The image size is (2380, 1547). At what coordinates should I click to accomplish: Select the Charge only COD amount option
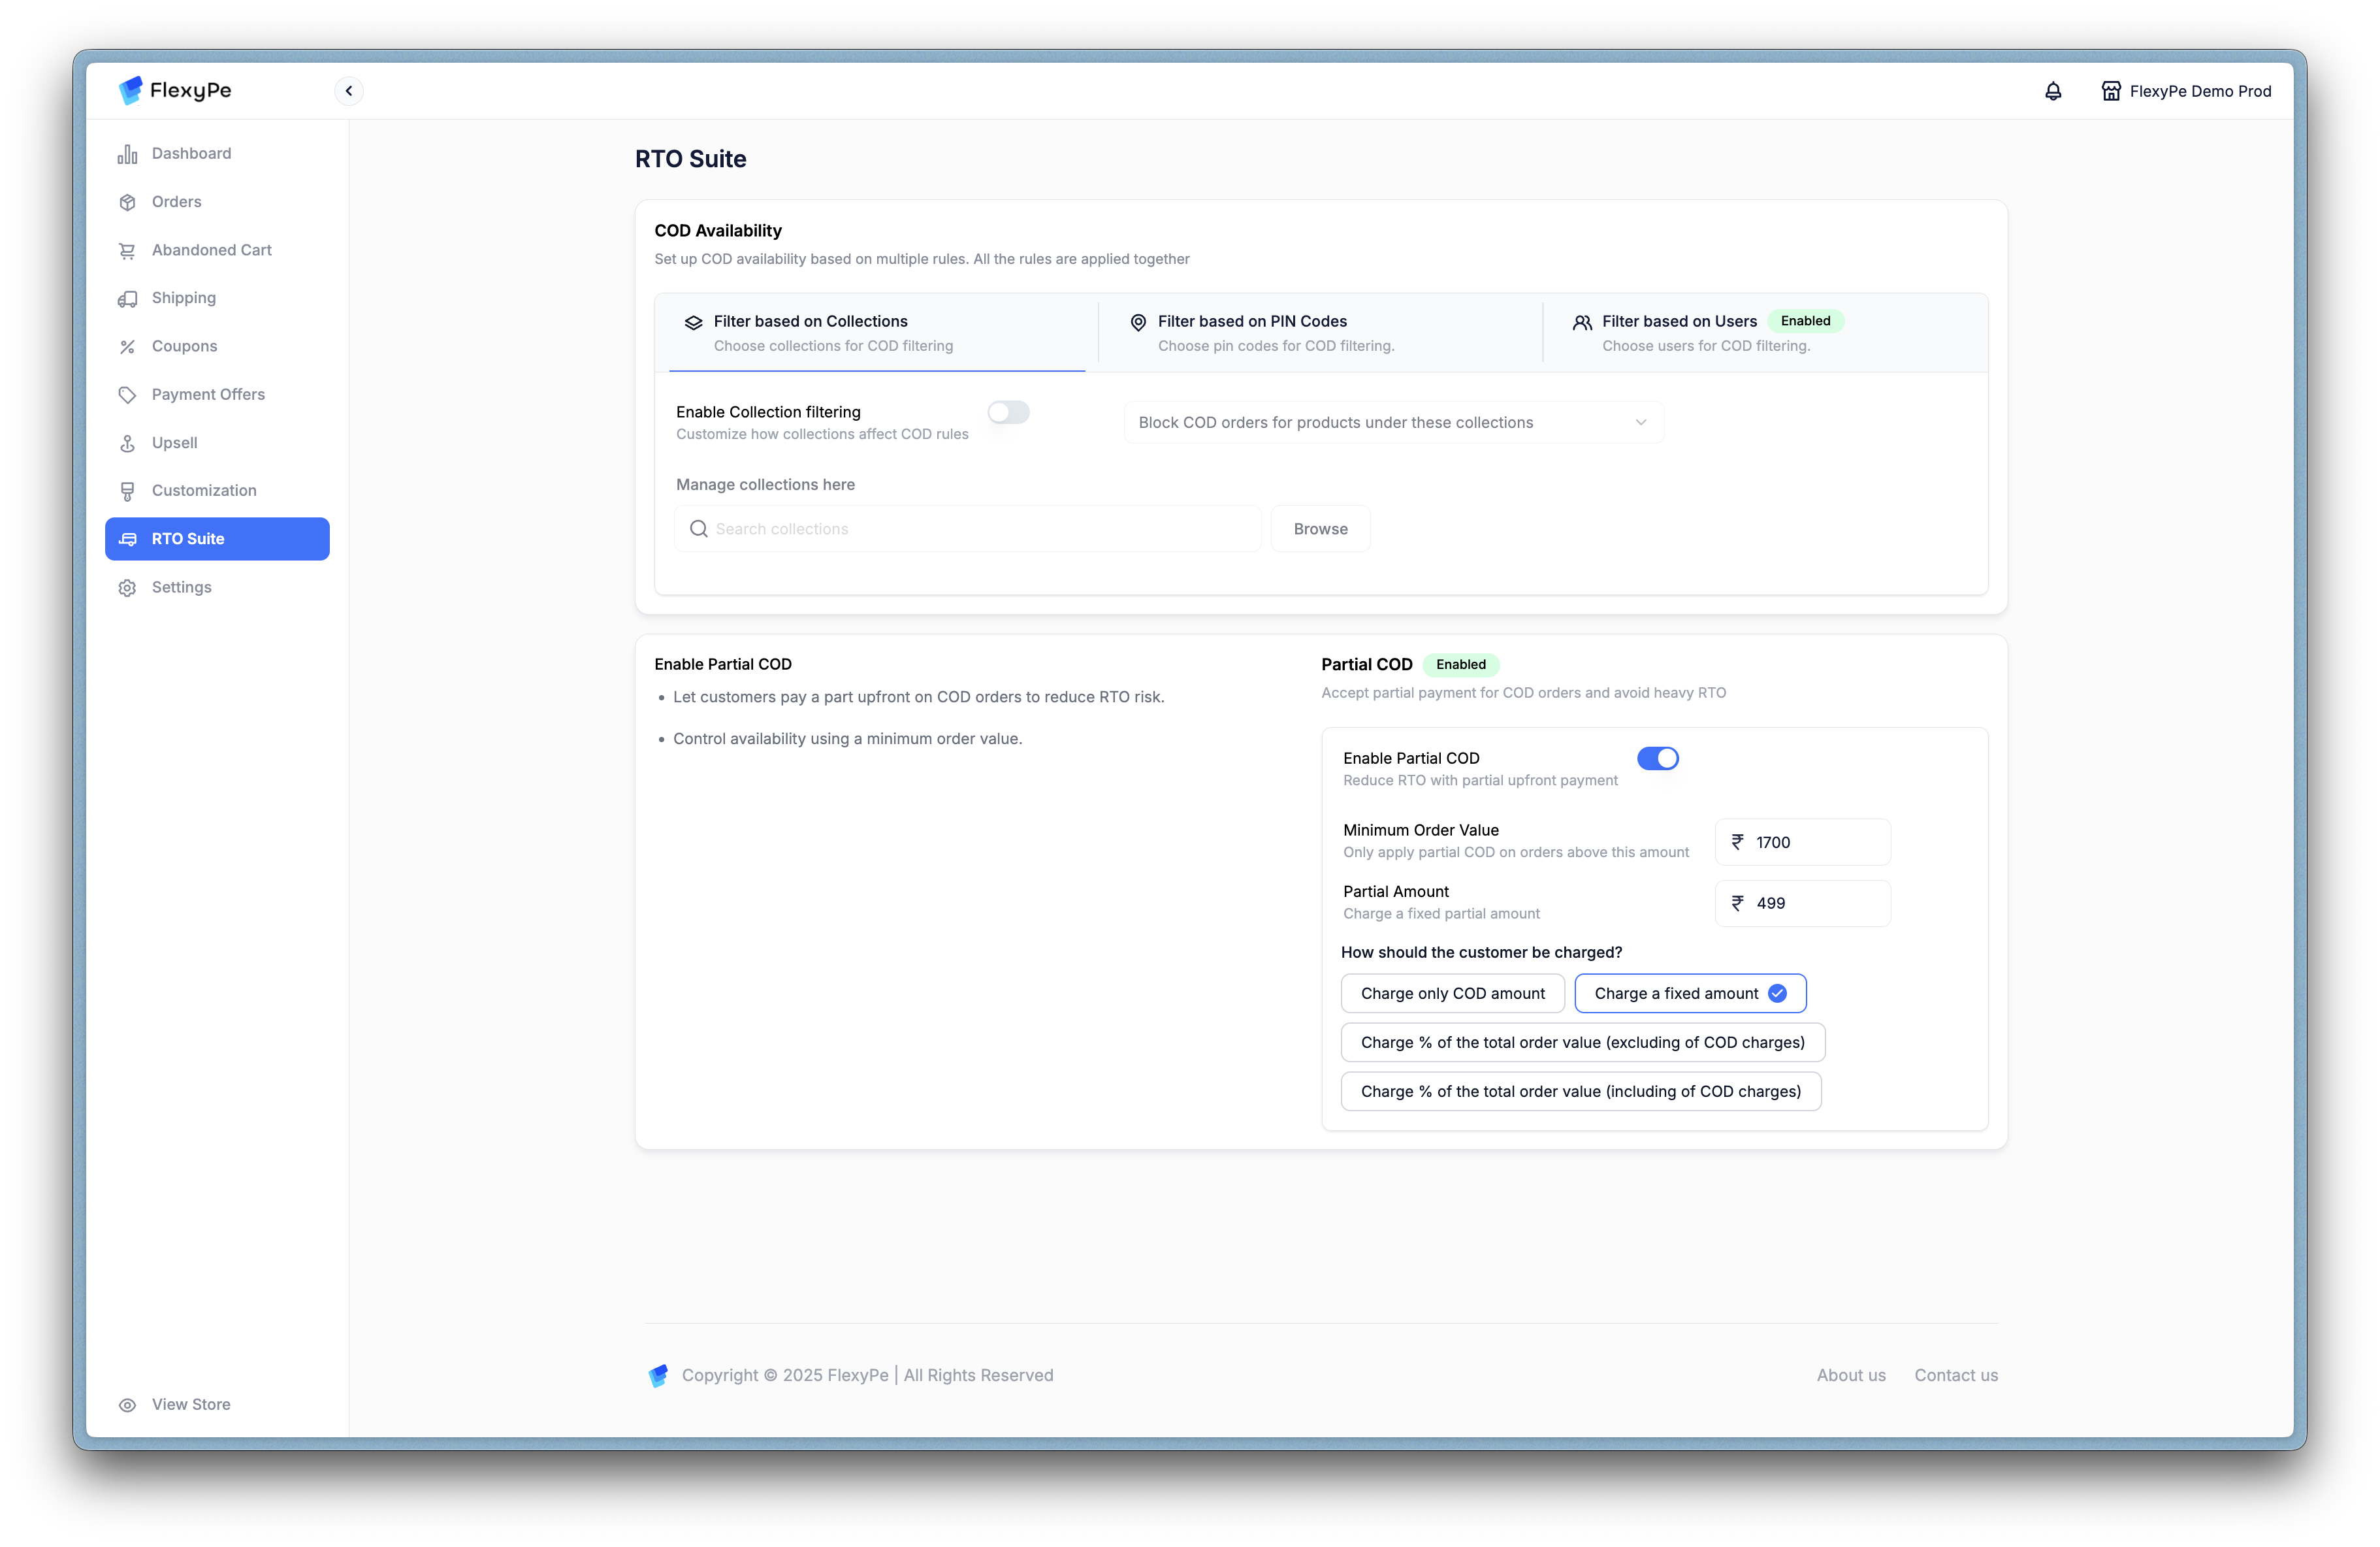point(1452,993)
